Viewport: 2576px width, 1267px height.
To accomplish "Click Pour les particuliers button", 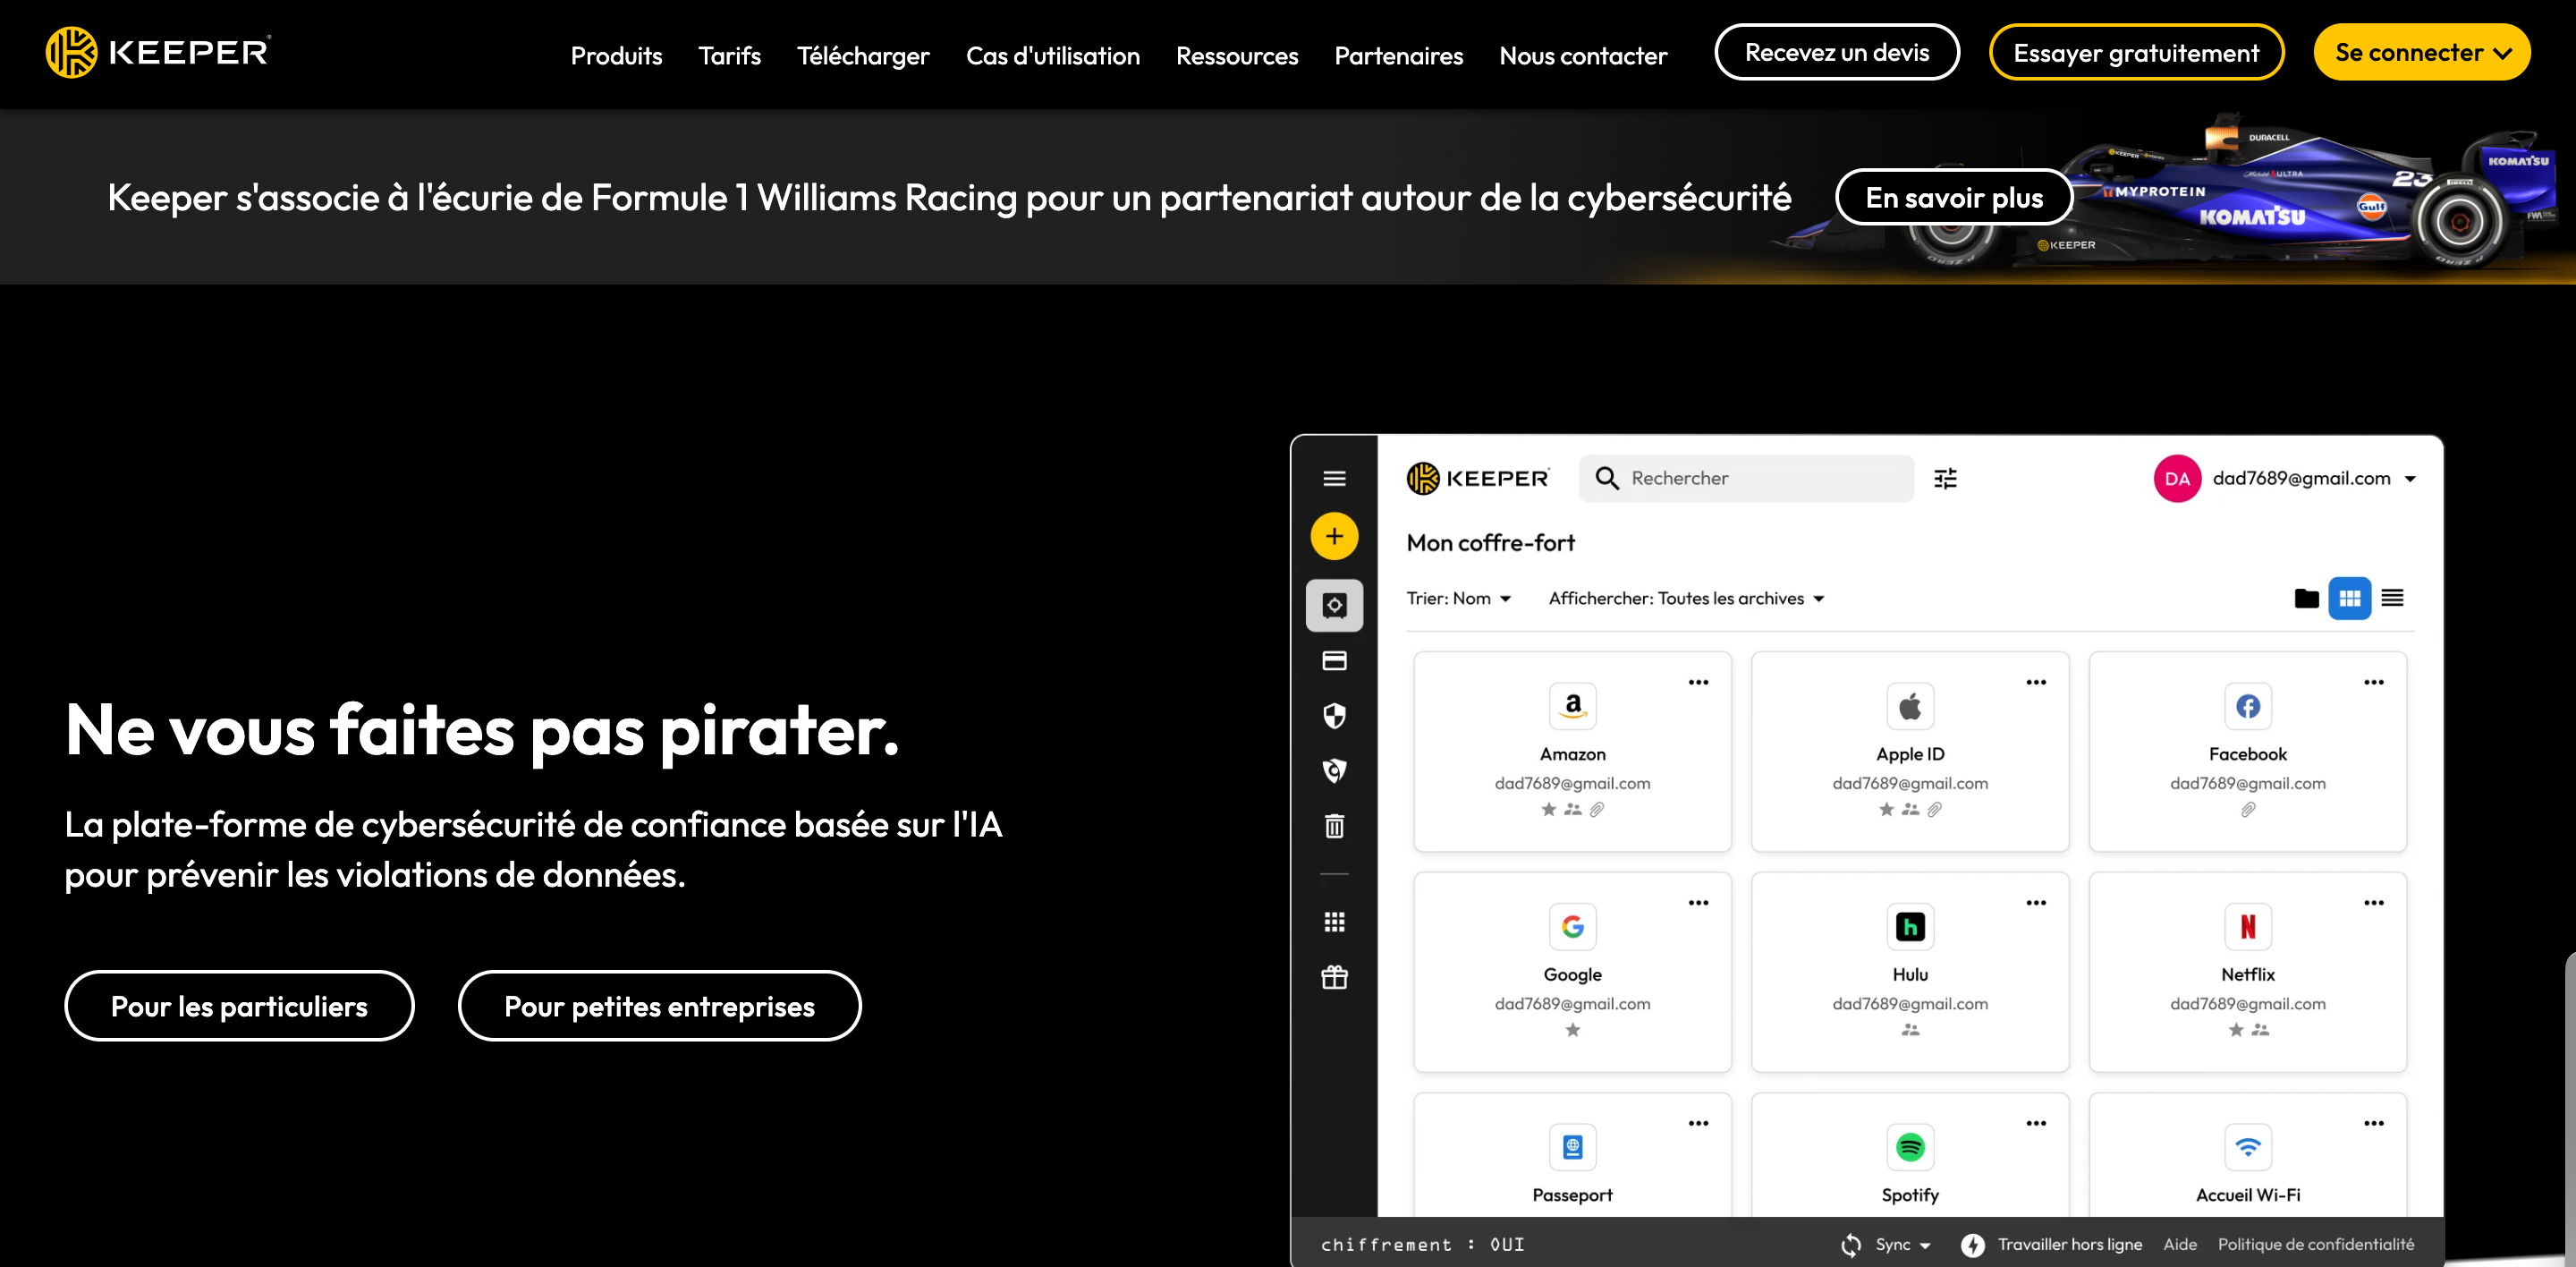I will [239, 1006].
